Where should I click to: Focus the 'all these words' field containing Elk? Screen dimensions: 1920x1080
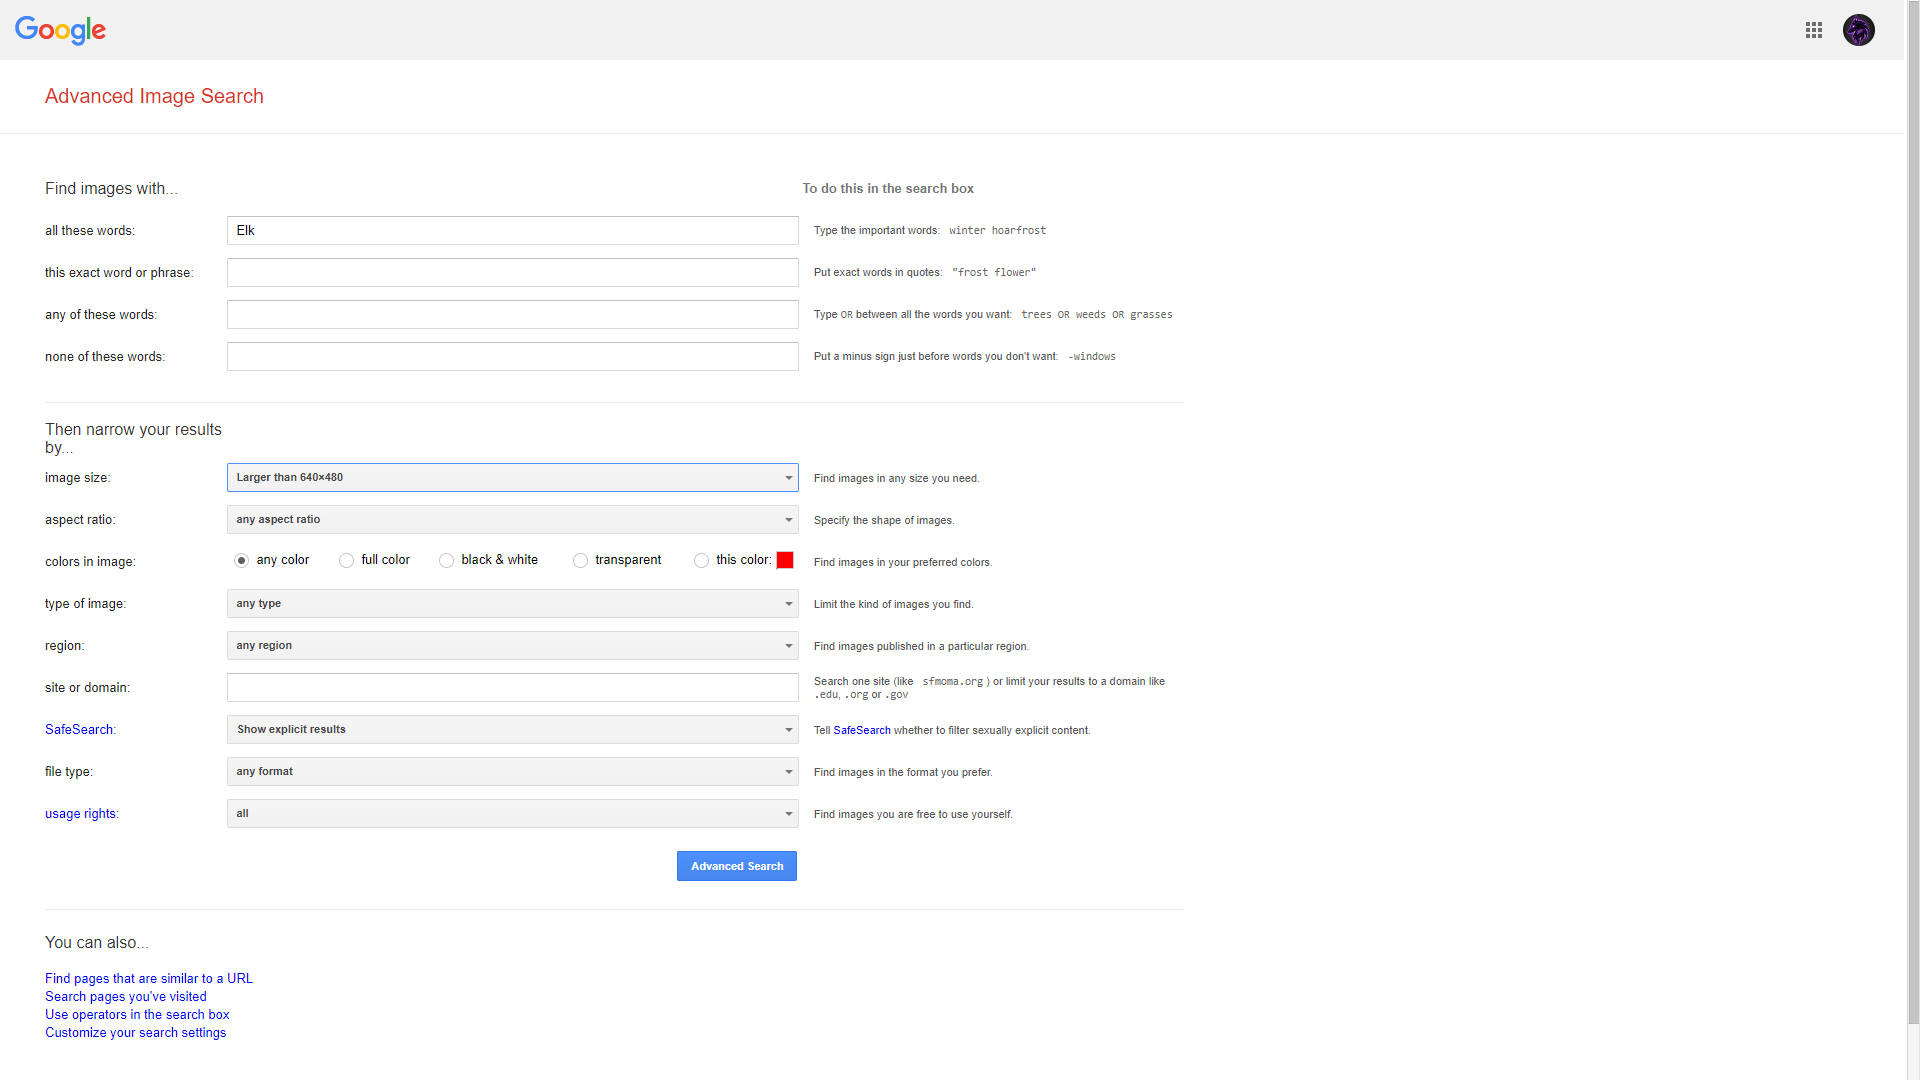click(x=512, y=230)
